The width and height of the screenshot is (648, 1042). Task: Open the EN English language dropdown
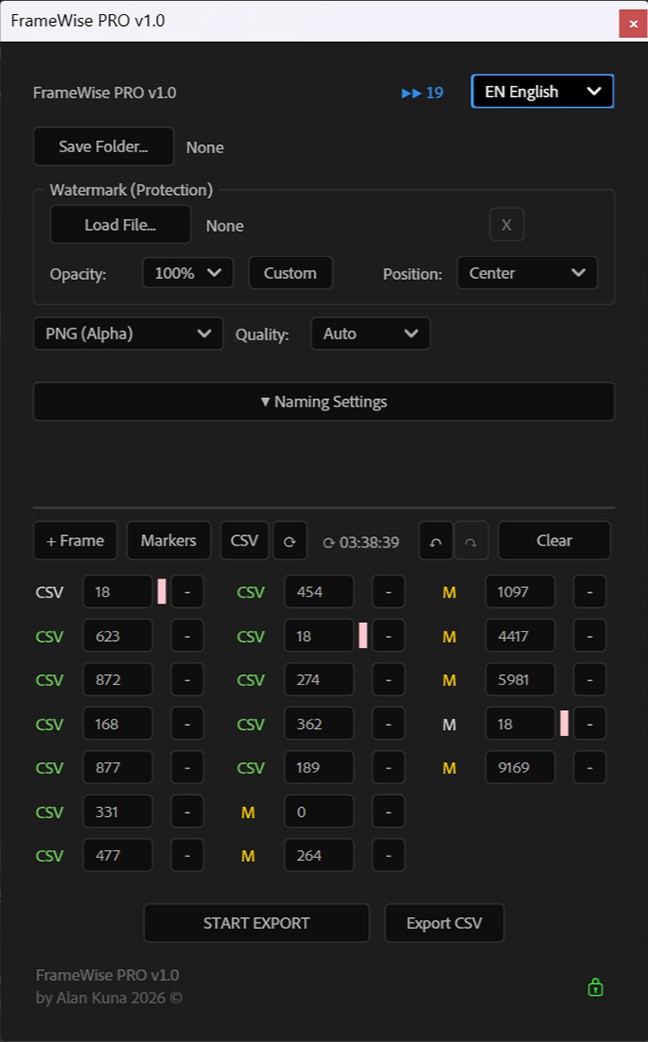click(x=542, y=92)
